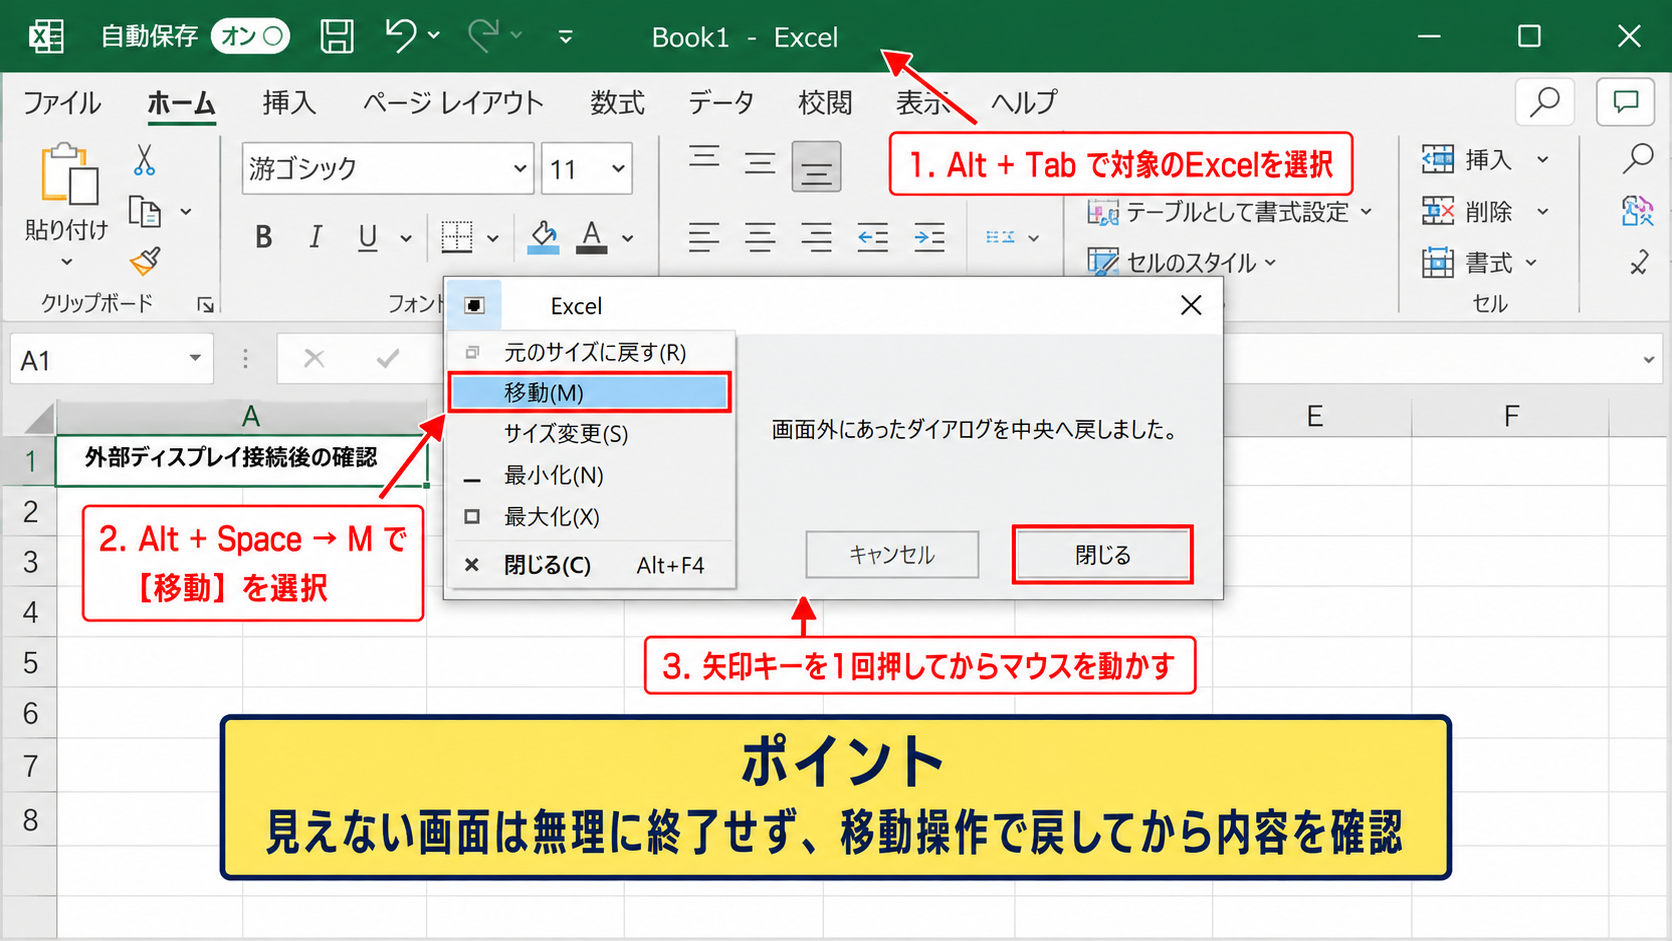Switch to the 校閲 tab

point(825,102)
